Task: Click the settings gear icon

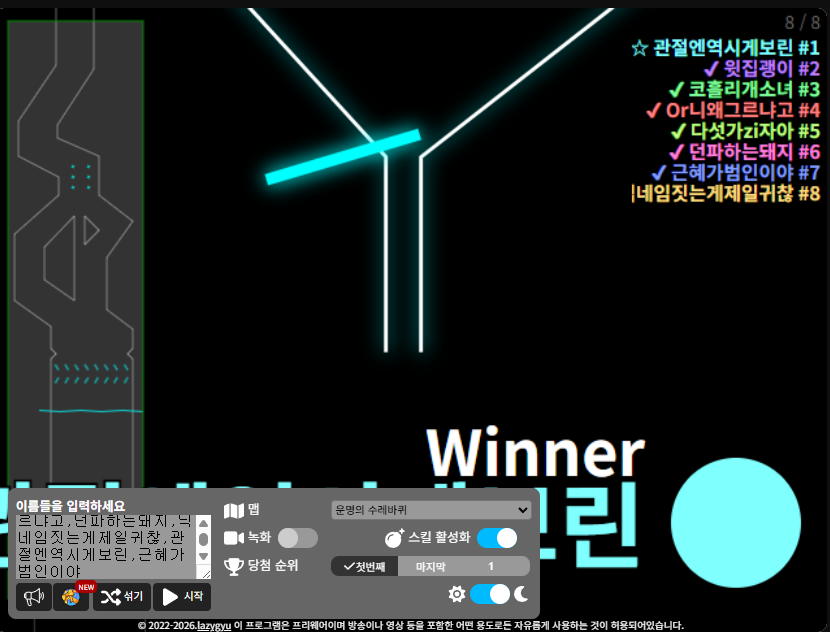Action: click(x=457, y=594)
